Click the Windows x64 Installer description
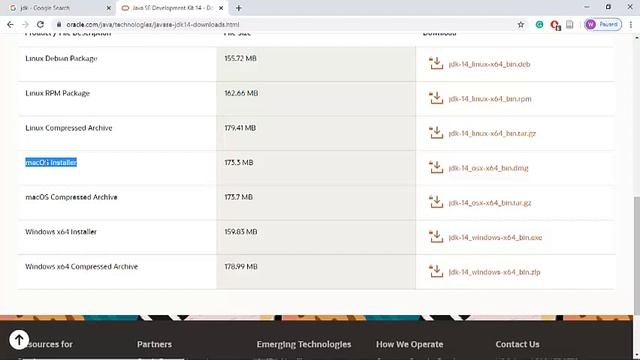This screenshot has height=360, width=640. click(x=61, y=232)
